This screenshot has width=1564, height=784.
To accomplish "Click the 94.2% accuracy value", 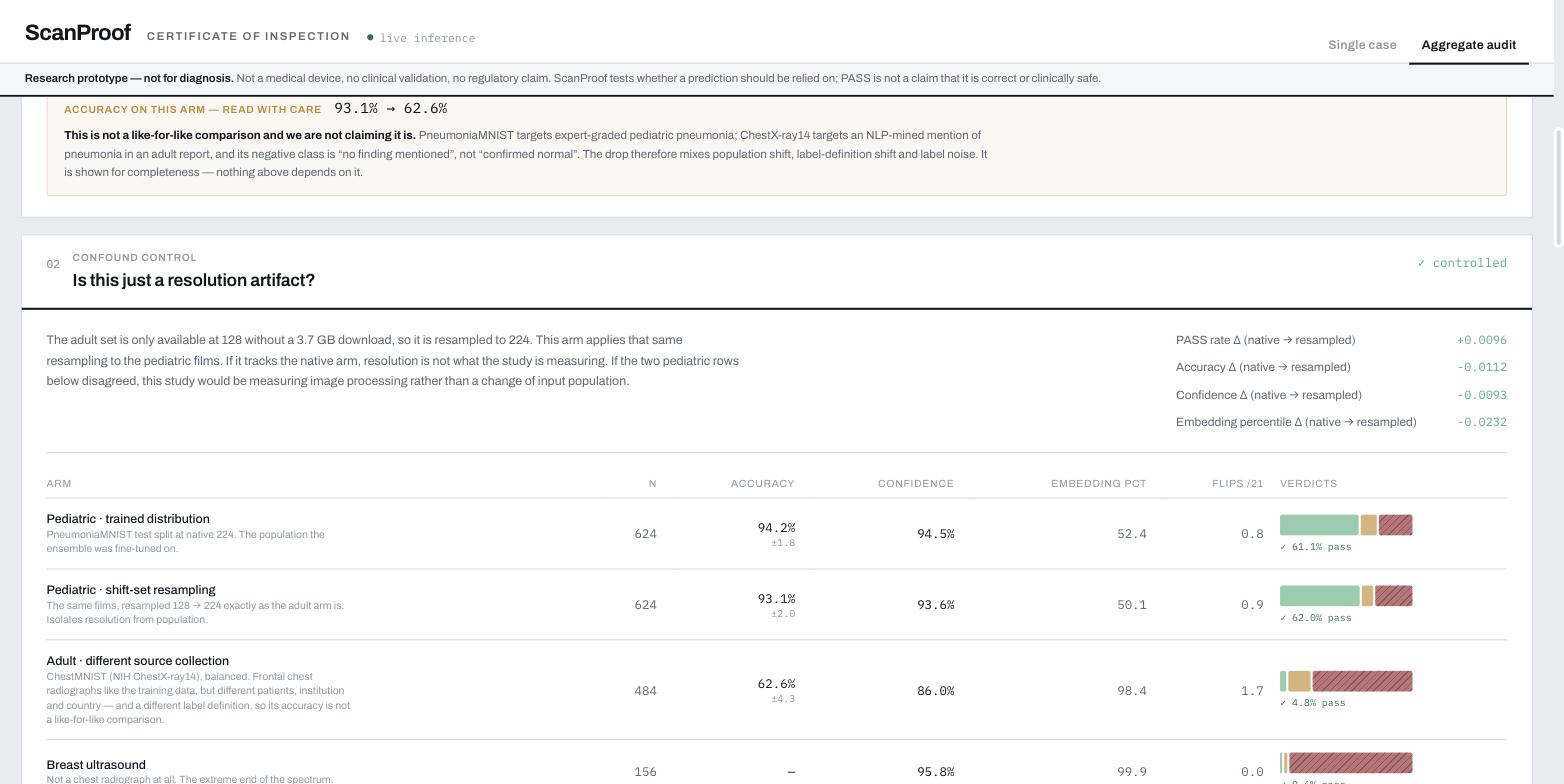I will click(776, 528).
